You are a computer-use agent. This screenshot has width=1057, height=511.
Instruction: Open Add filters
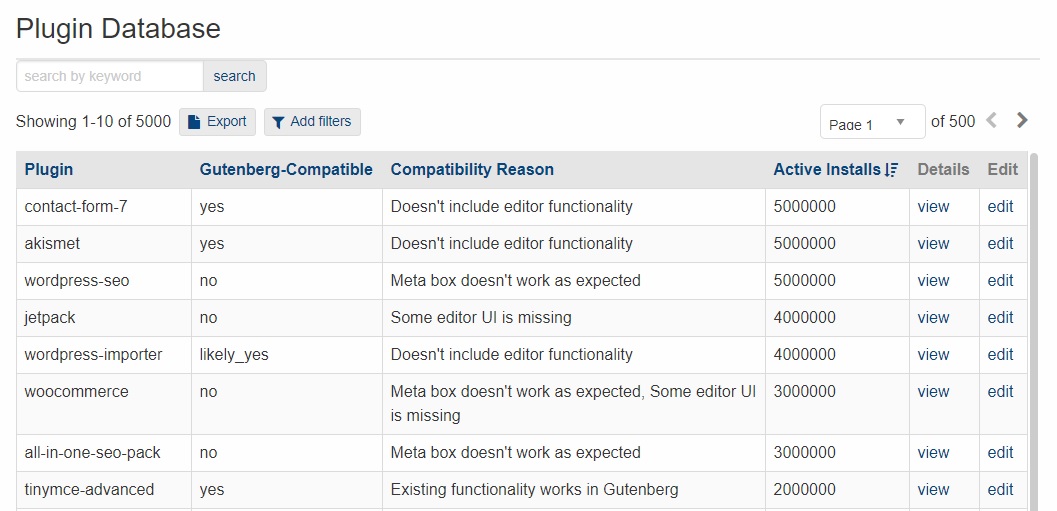pyautogui.click(x=312, y=122)
